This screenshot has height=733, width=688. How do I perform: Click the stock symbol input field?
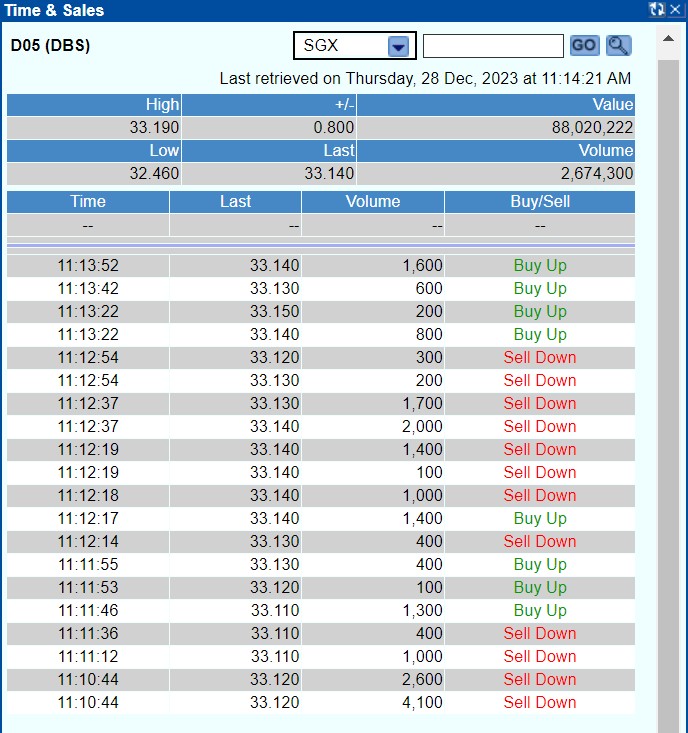(x=493, y=46)
